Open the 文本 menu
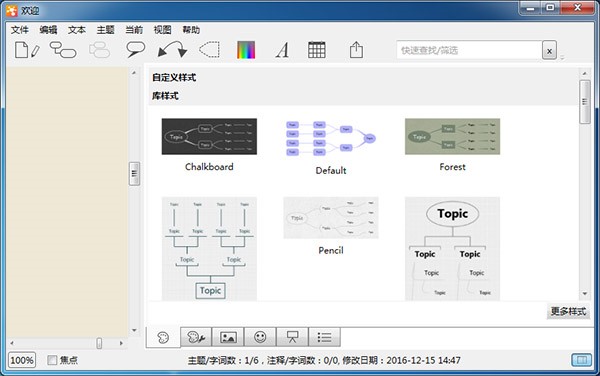The height and width of the screenshot is (376, 600). tap(77, 30)
